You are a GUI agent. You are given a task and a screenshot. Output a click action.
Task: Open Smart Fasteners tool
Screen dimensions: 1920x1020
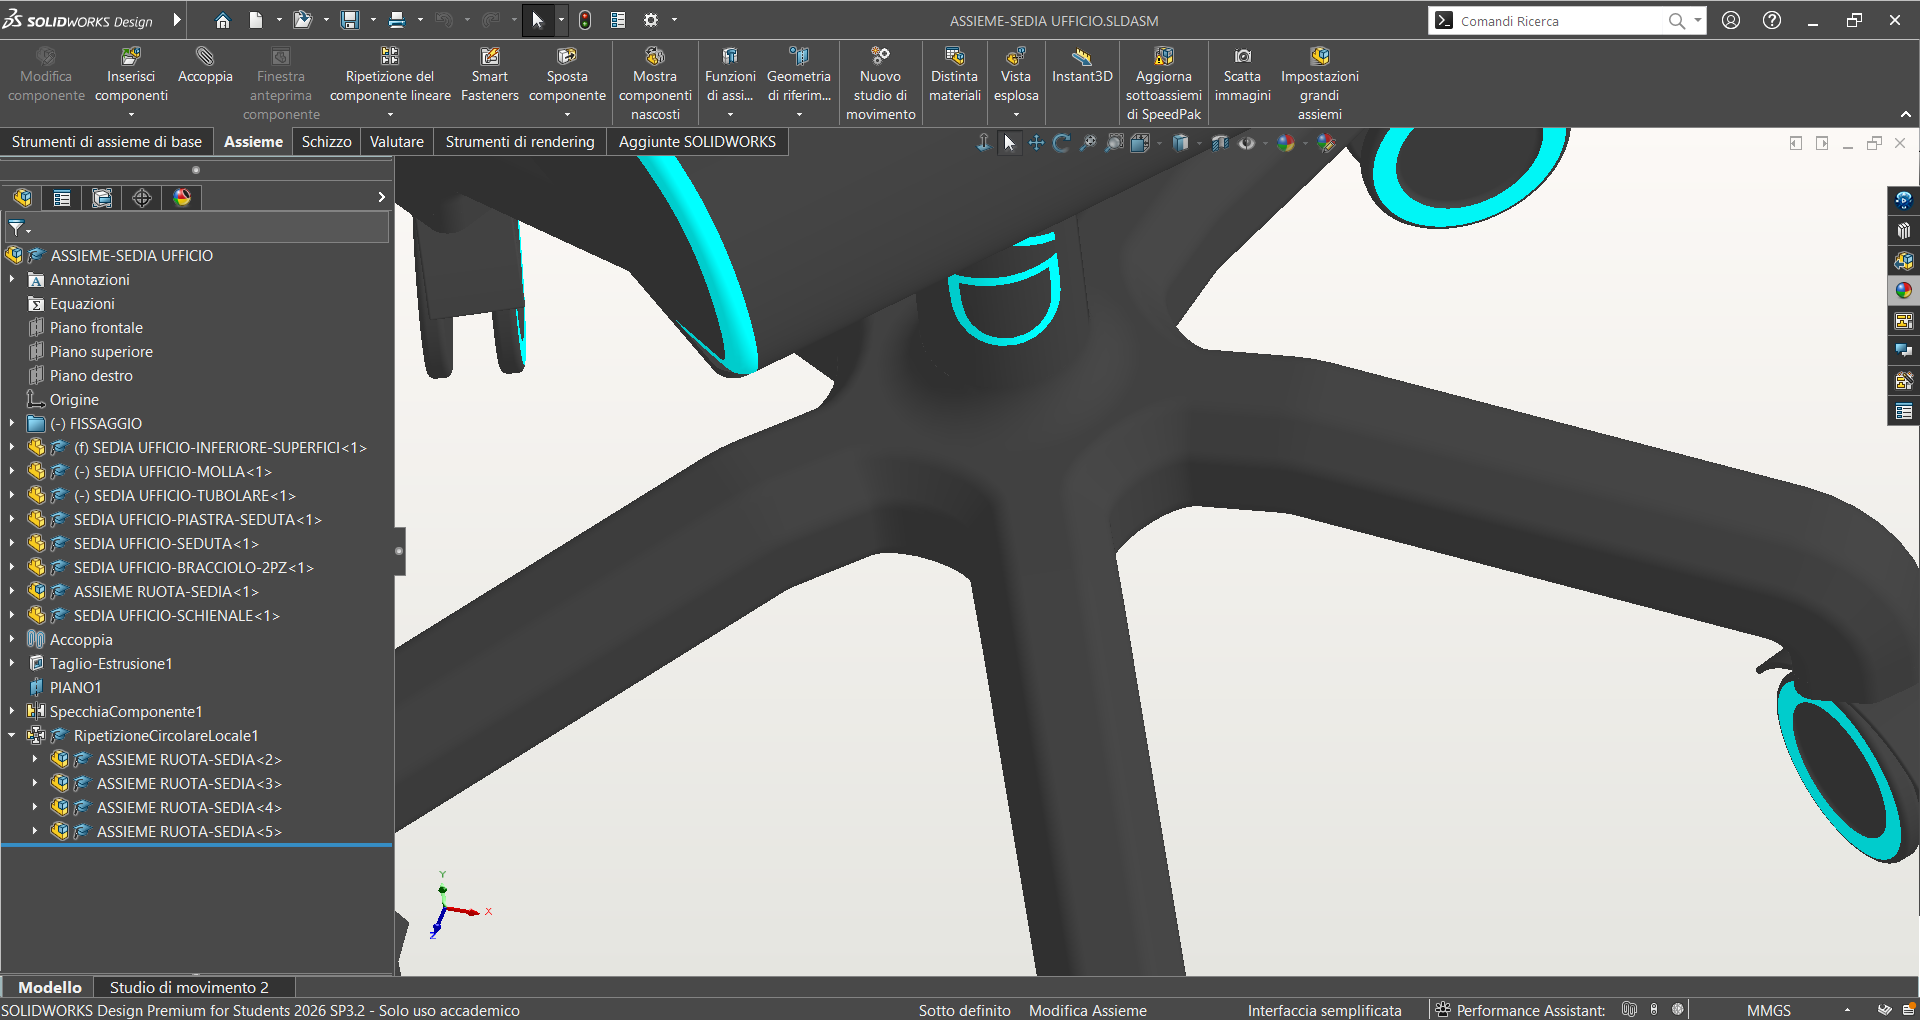(490, 75)
